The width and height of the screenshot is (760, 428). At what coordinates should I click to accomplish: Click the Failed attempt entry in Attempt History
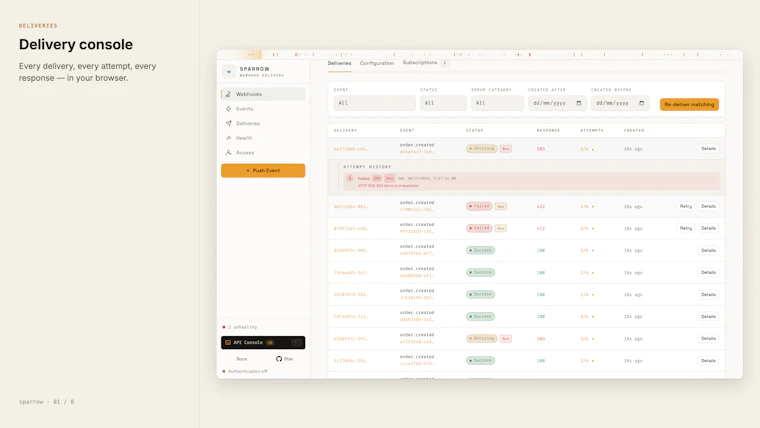(x=532, y=181)
